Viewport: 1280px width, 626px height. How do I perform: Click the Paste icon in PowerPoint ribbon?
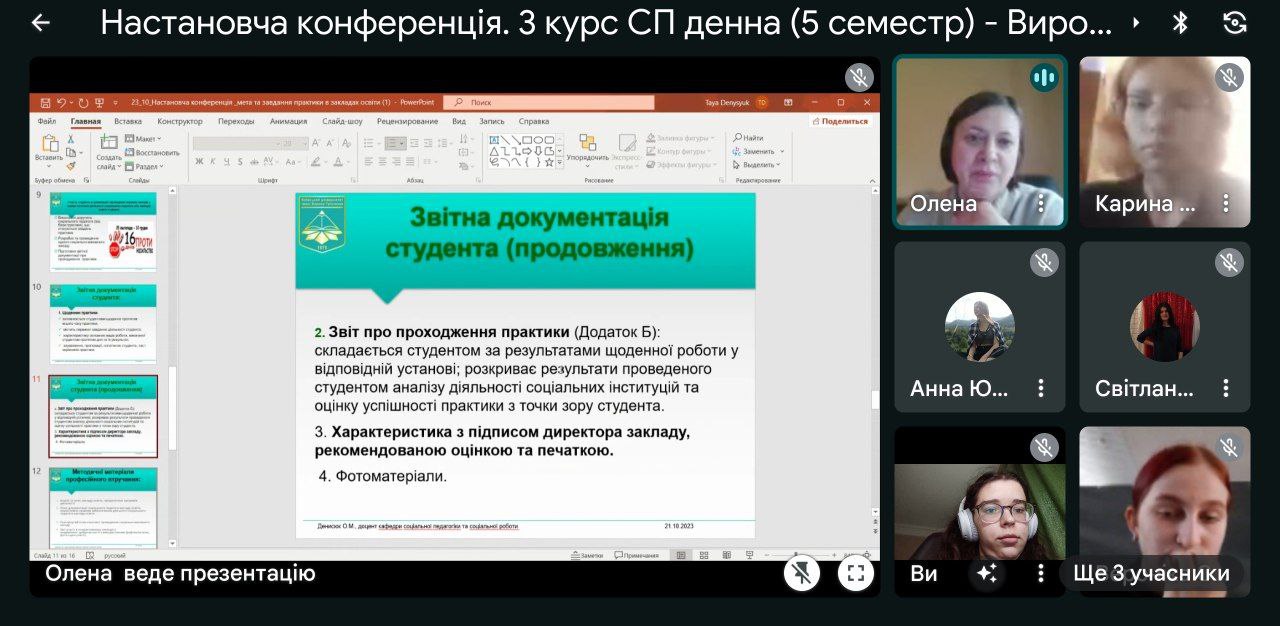click(x=49, y=146)
